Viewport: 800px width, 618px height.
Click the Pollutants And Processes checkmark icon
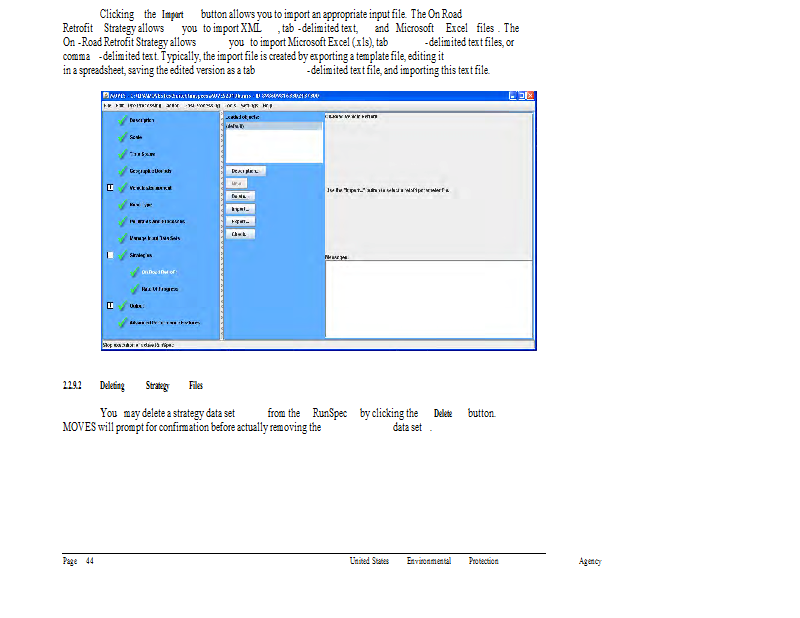tap(121, 221)
